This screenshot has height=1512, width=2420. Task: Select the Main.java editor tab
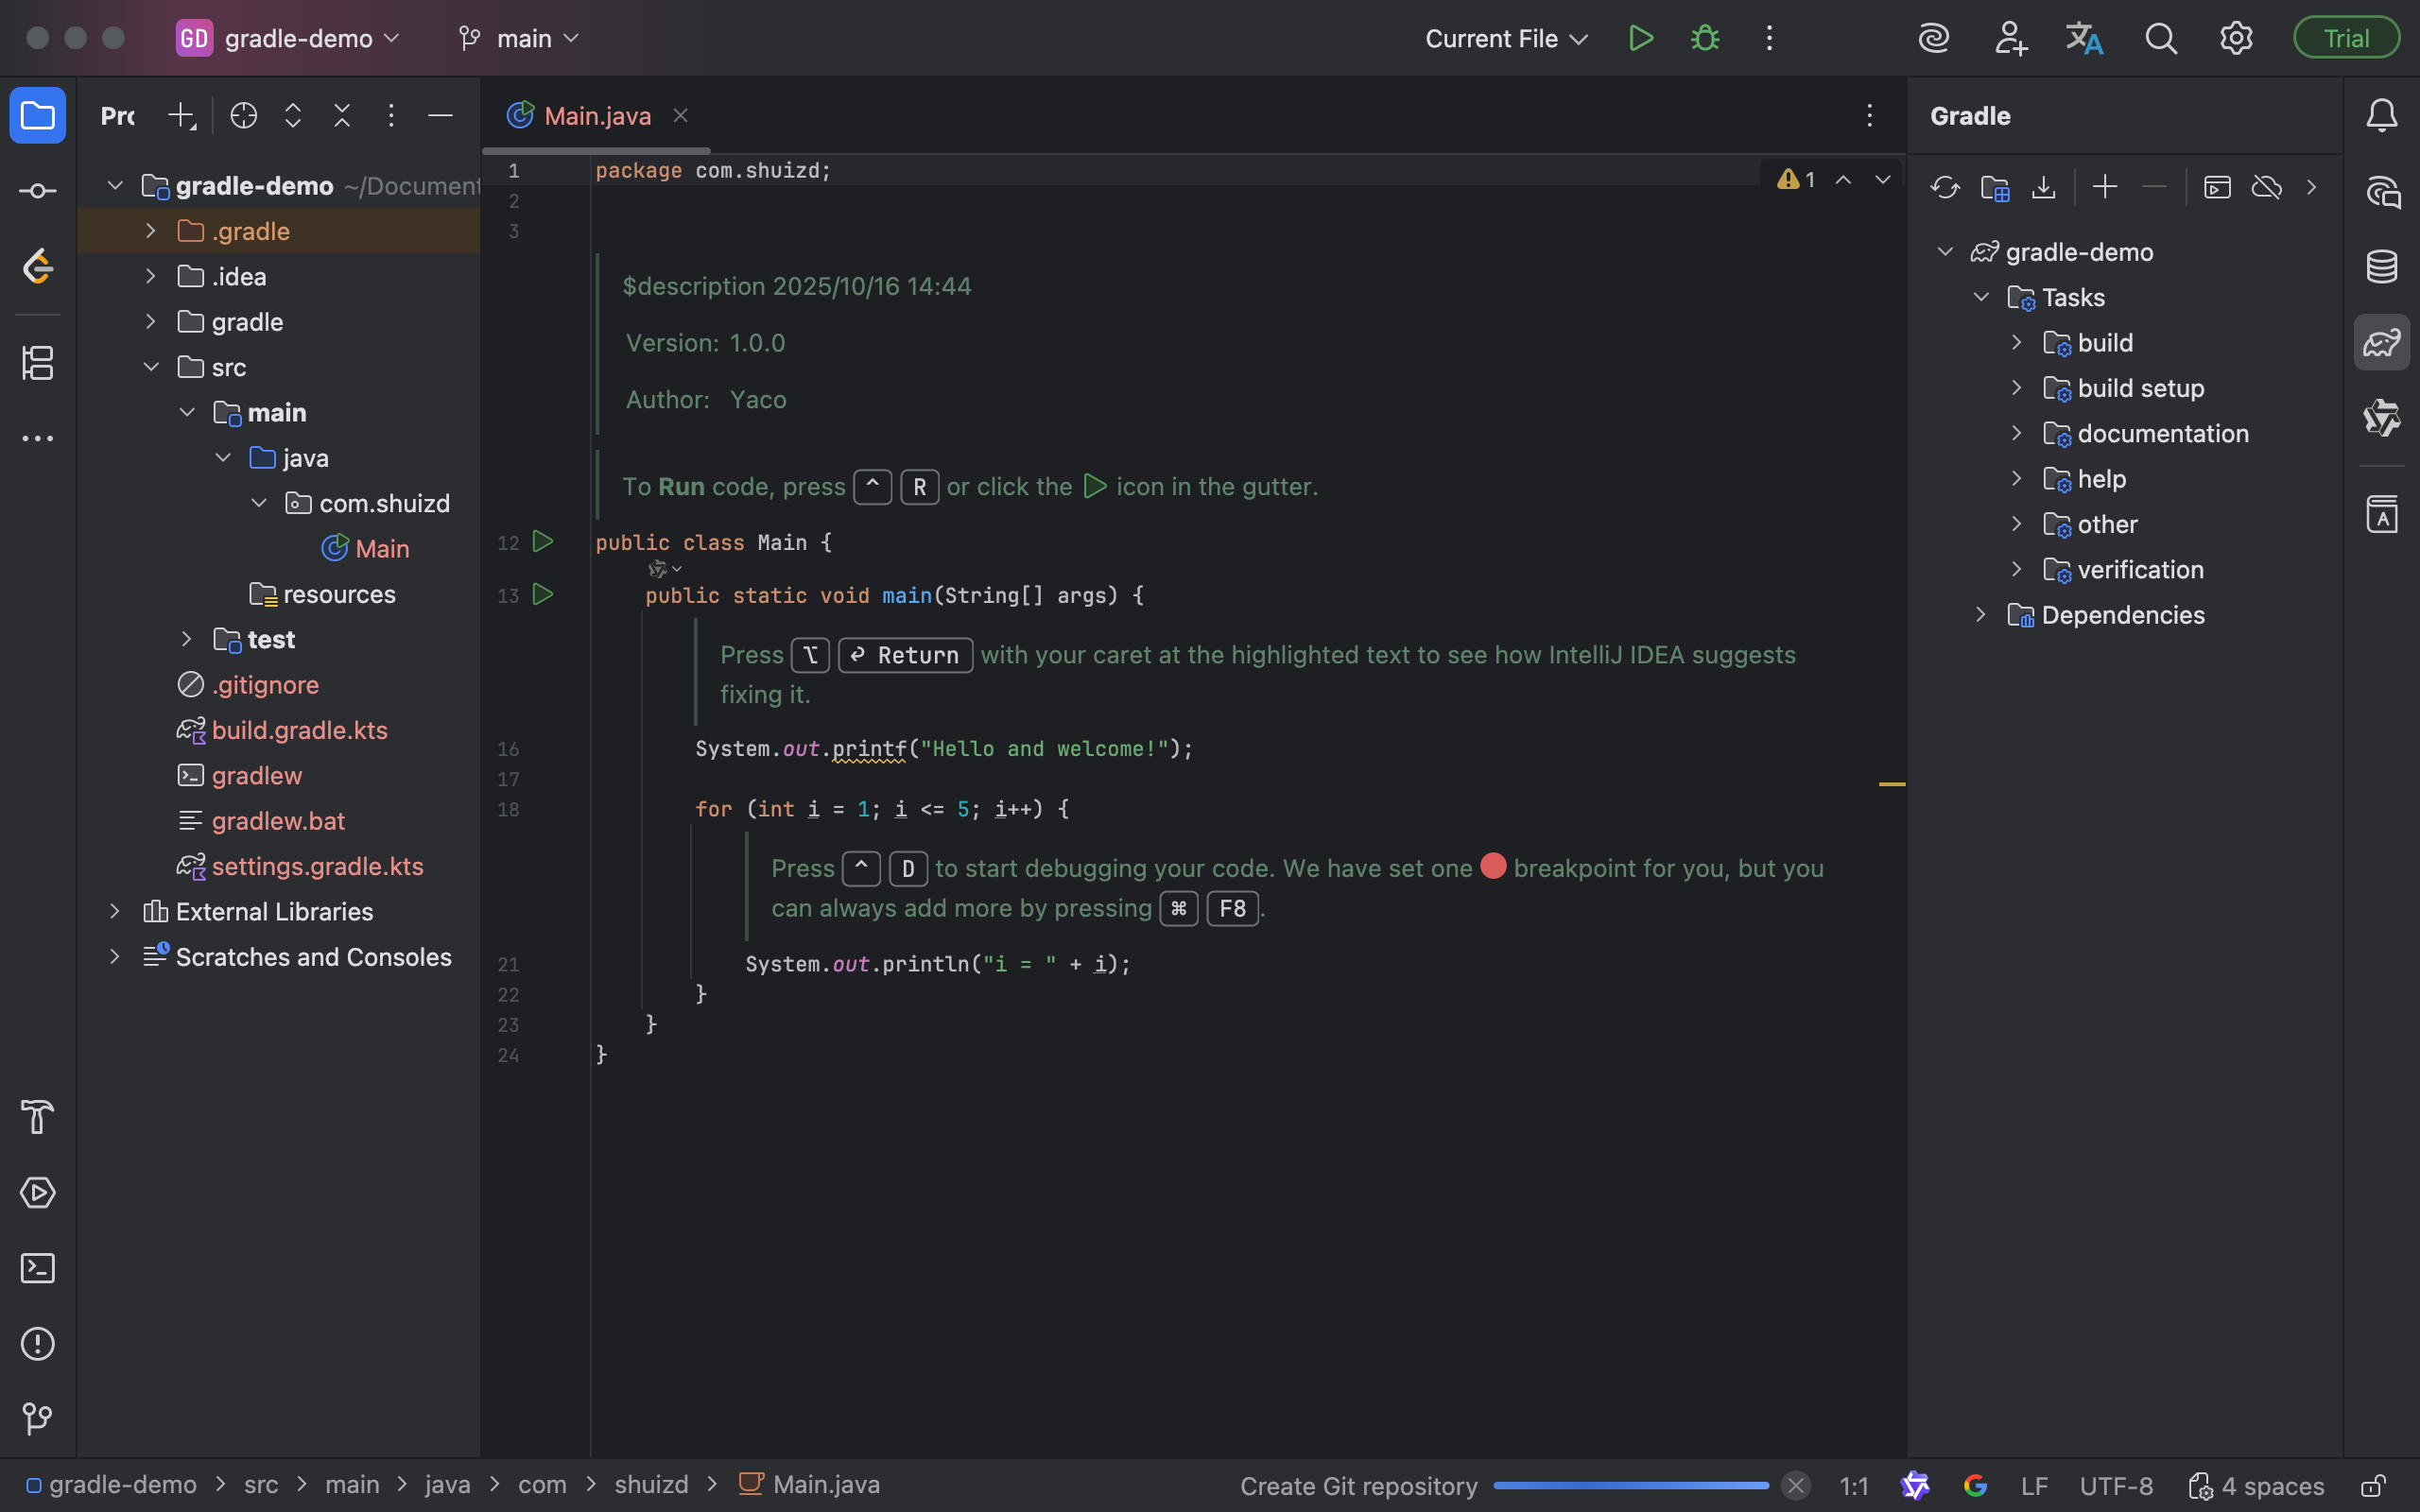[597, 116]
